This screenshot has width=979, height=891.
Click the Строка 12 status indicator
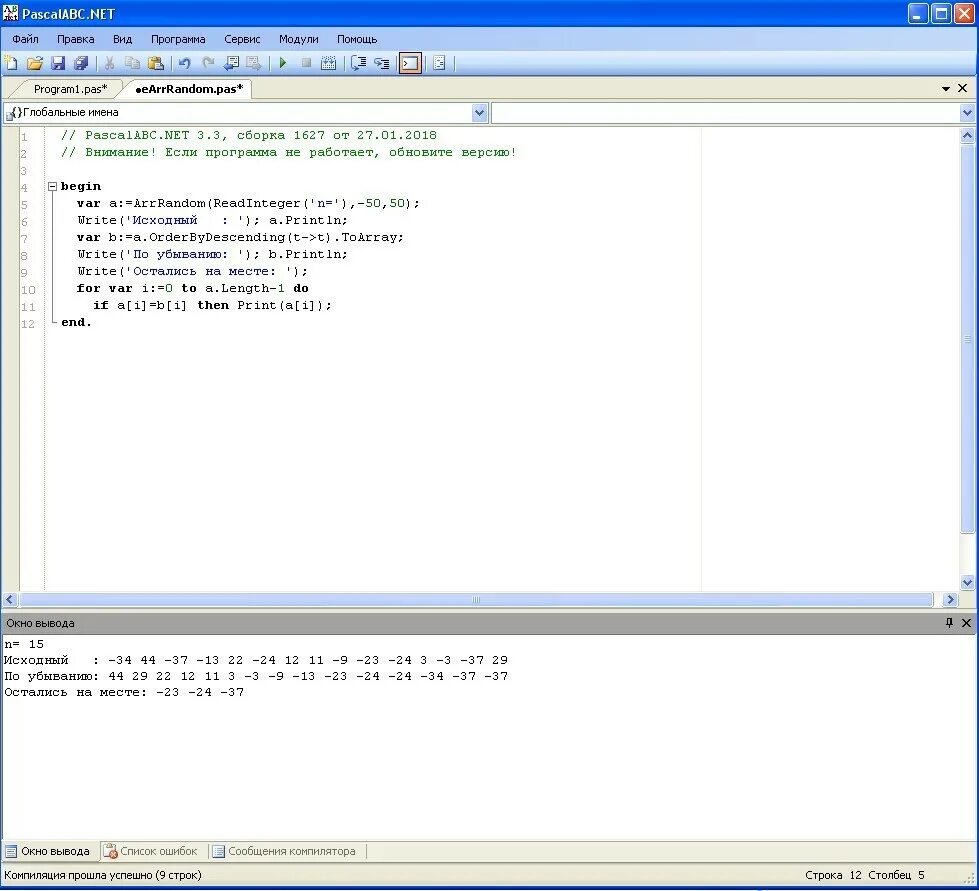tap(833, 876)
